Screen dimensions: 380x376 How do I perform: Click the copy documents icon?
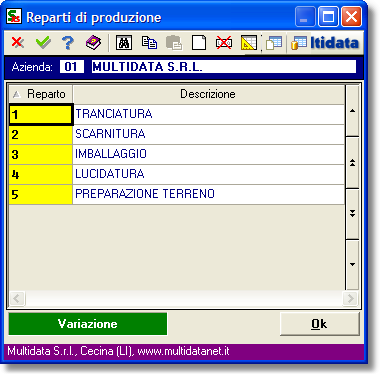click(x=149, y=43)
